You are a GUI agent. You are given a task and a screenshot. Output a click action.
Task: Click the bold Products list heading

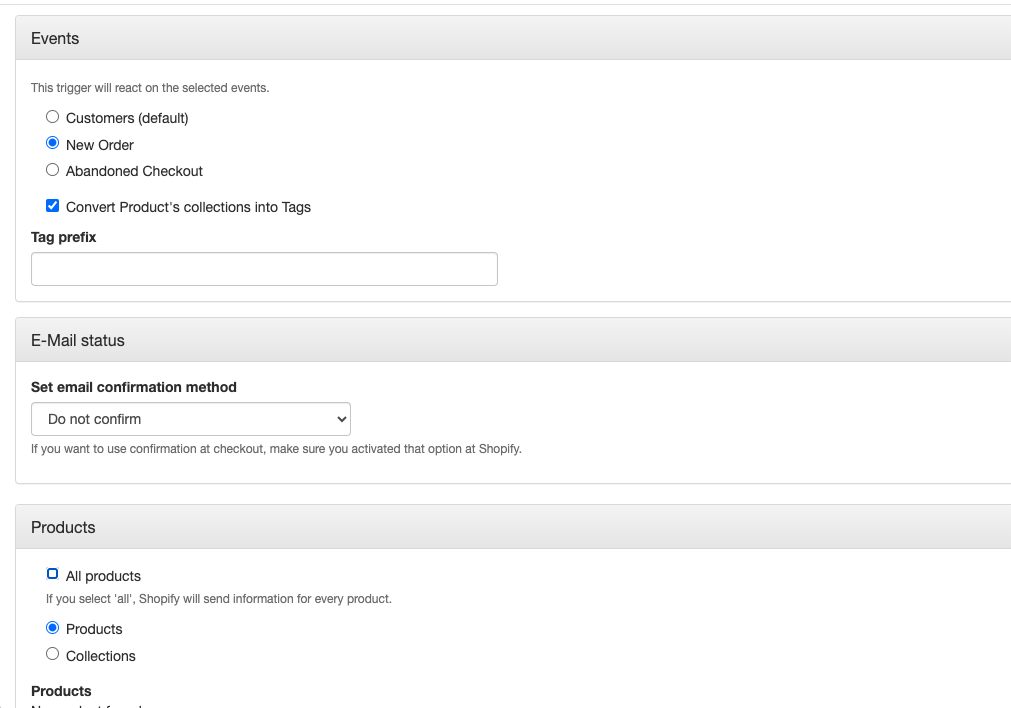61,691
